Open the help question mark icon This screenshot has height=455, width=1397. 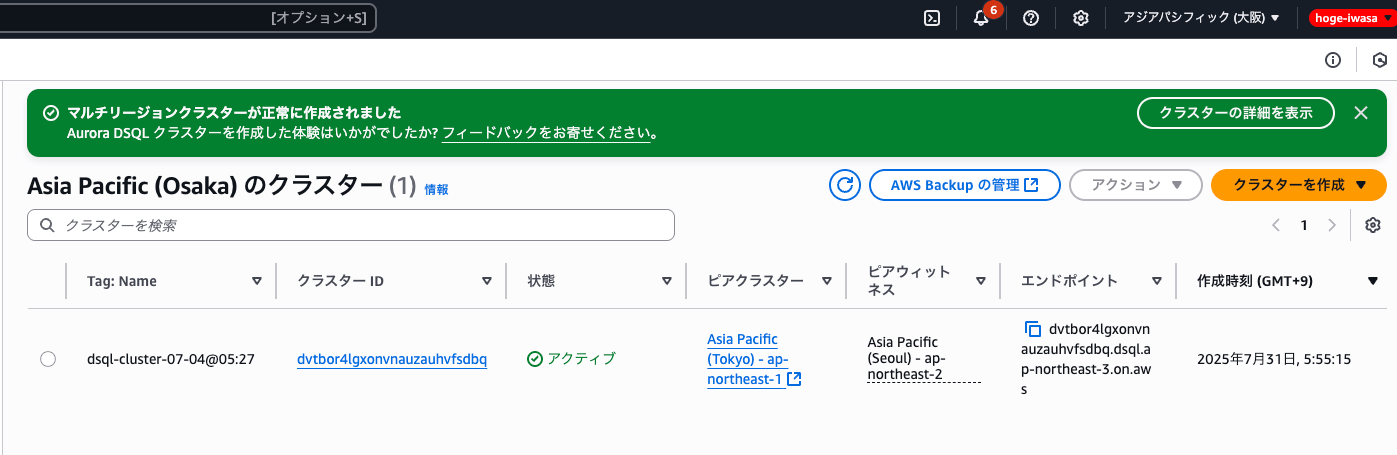click(x=1031, y=18)
